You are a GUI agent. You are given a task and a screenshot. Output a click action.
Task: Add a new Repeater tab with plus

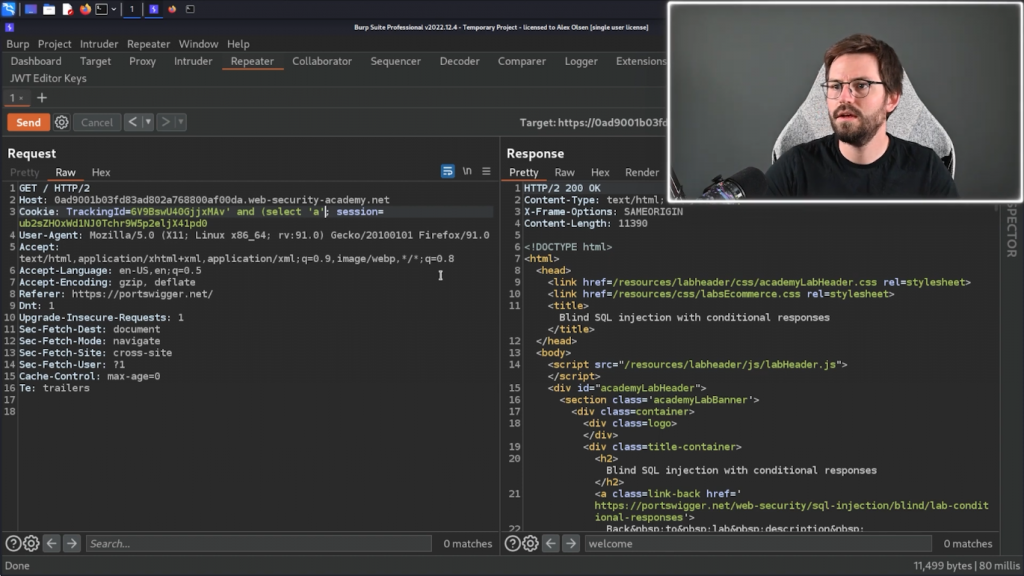42,98
